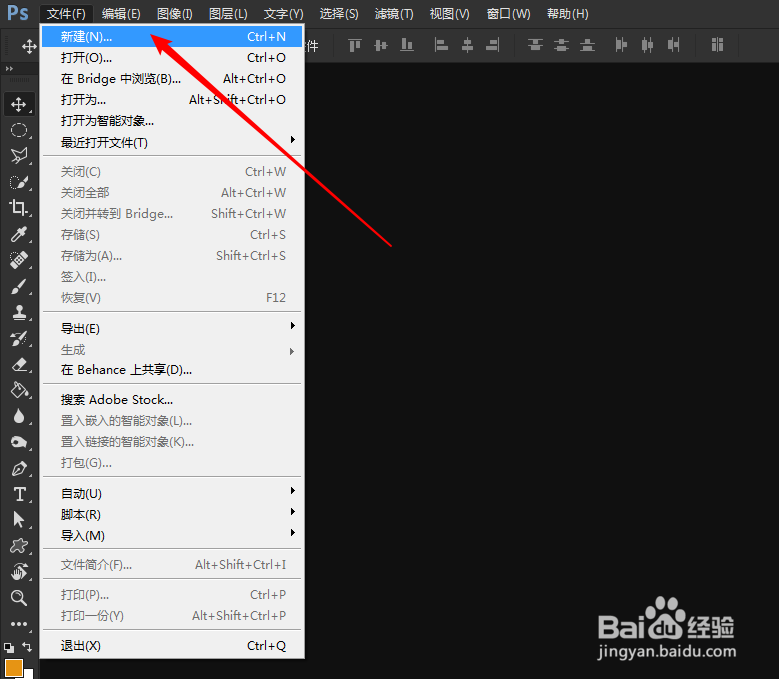Select the Paint Bucket tool
Screen dimensions: 779x679
click(19, 390)
